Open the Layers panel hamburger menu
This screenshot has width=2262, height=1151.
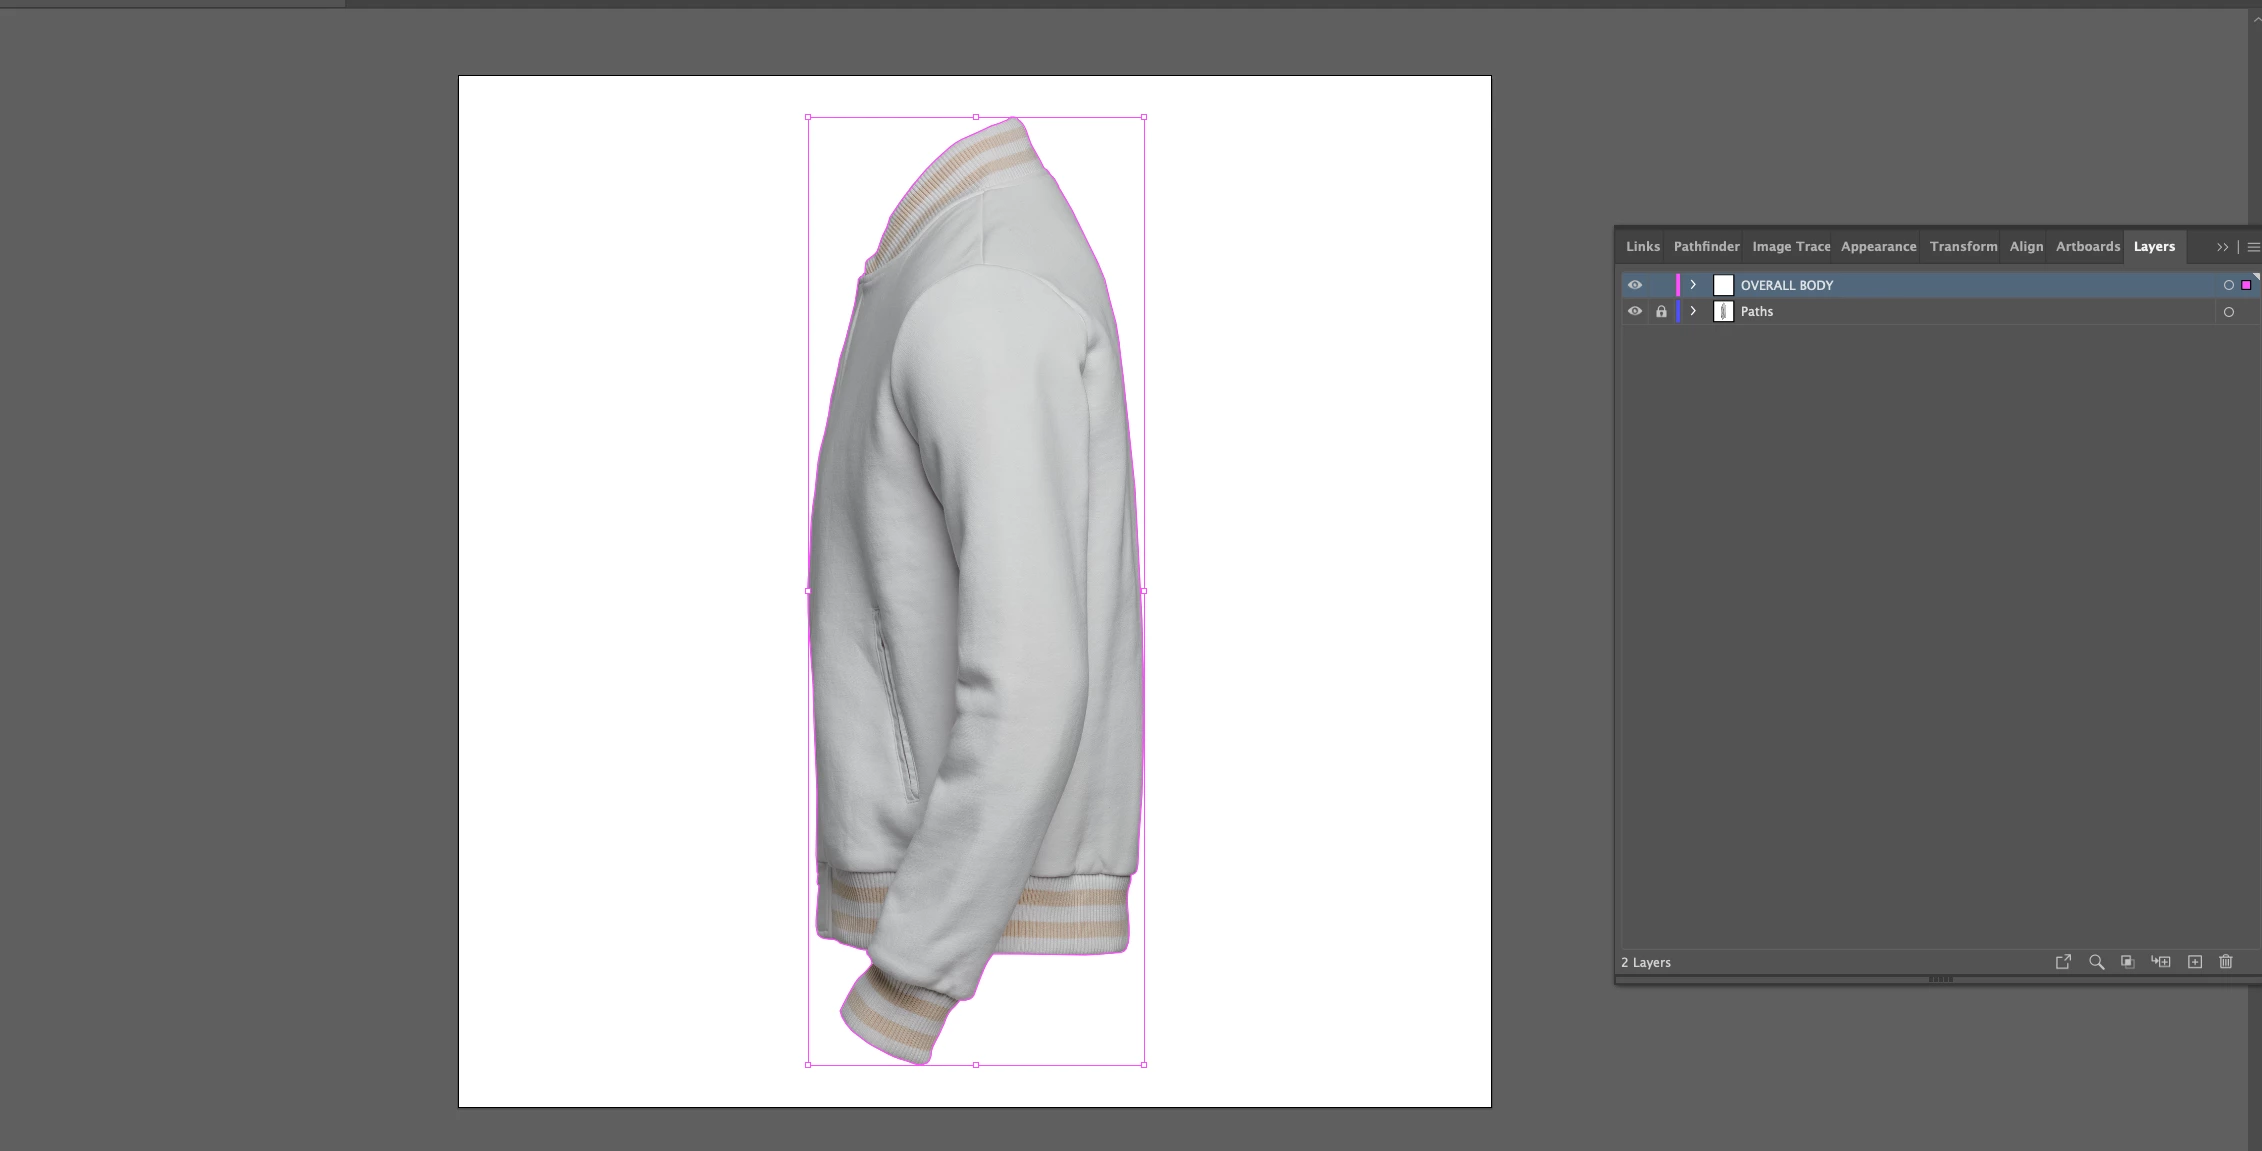click(x=2253, y=247)
